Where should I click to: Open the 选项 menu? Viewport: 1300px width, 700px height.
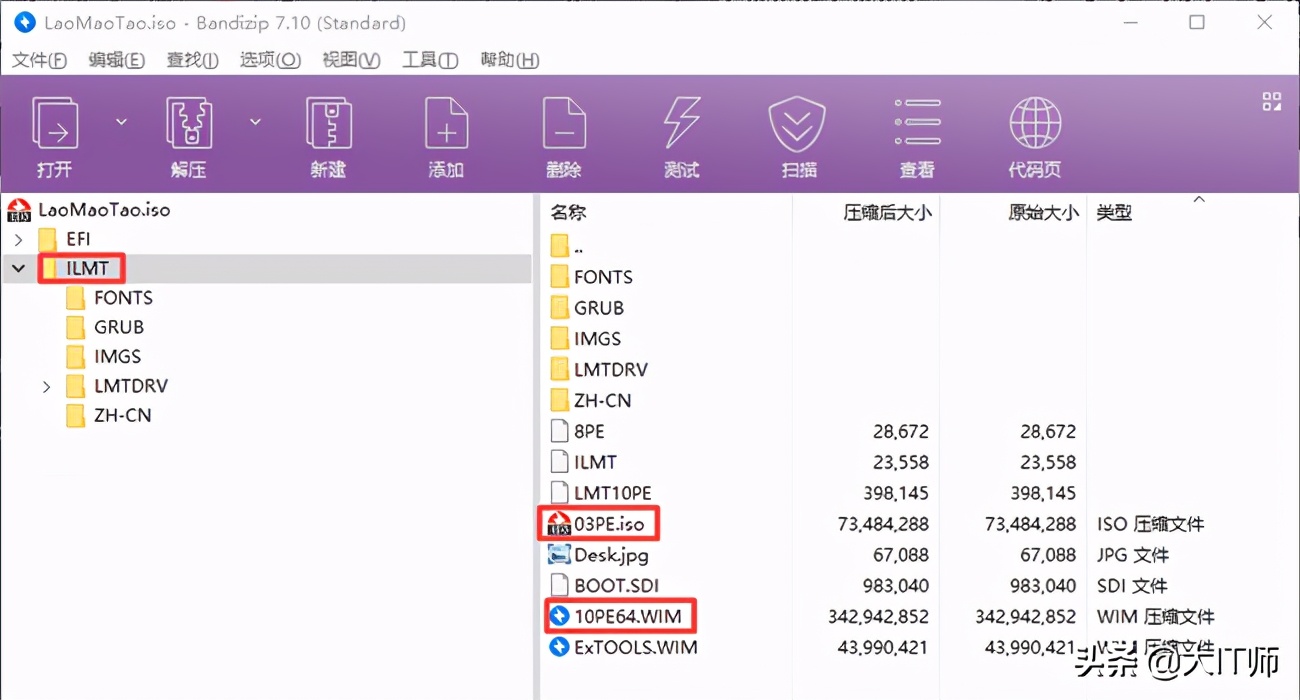click(x=268, y=60)
